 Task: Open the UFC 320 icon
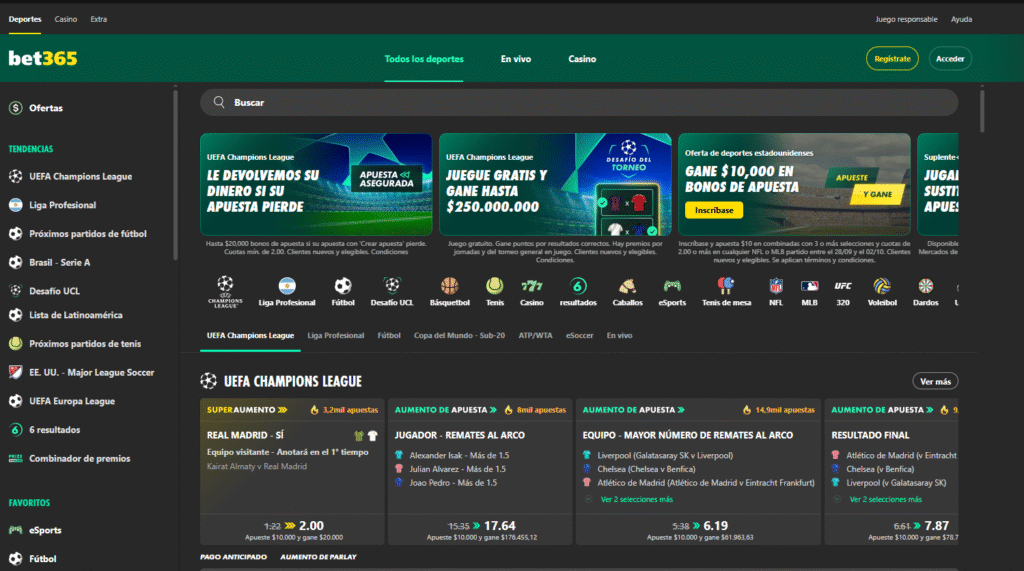[842, 286]
